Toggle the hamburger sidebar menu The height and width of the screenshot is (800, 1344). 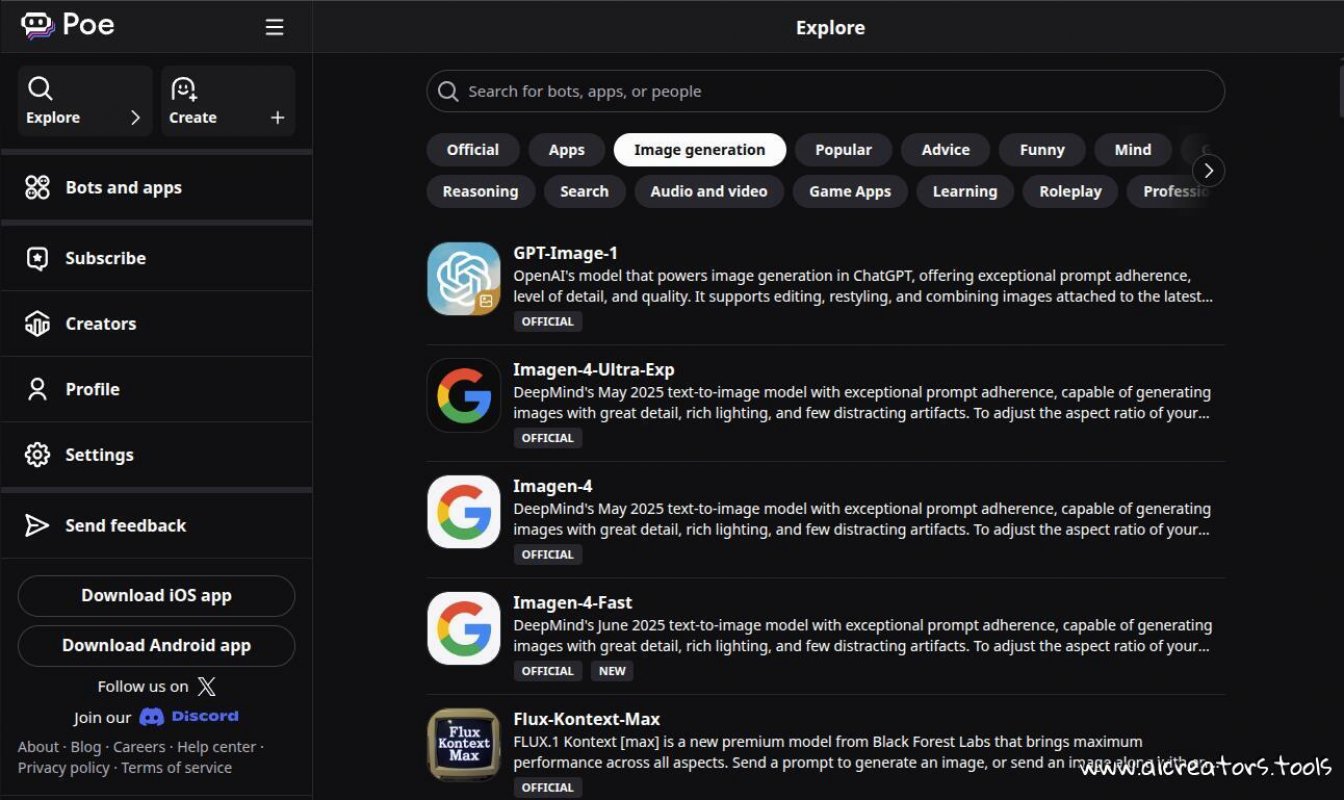(274, 27)
